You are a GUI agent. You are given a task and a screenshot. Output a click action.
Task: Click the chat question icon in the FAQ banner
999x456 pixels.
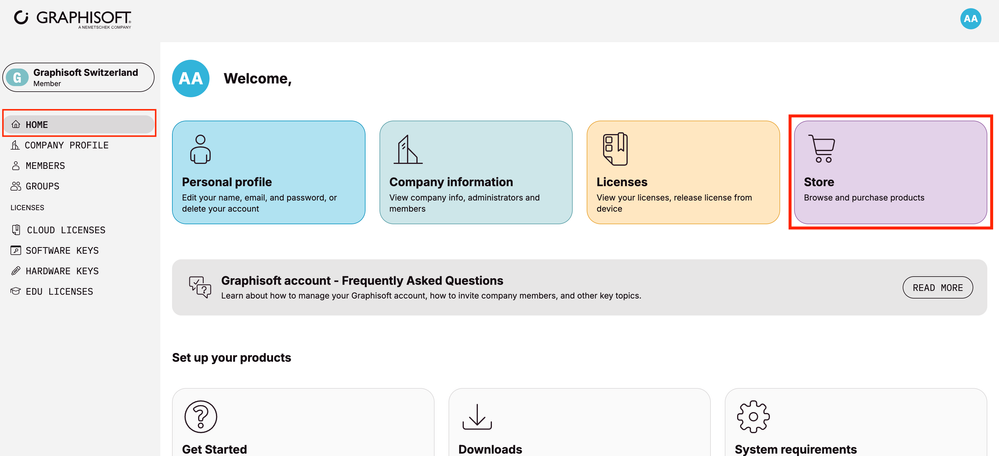(x=199, y=287)
